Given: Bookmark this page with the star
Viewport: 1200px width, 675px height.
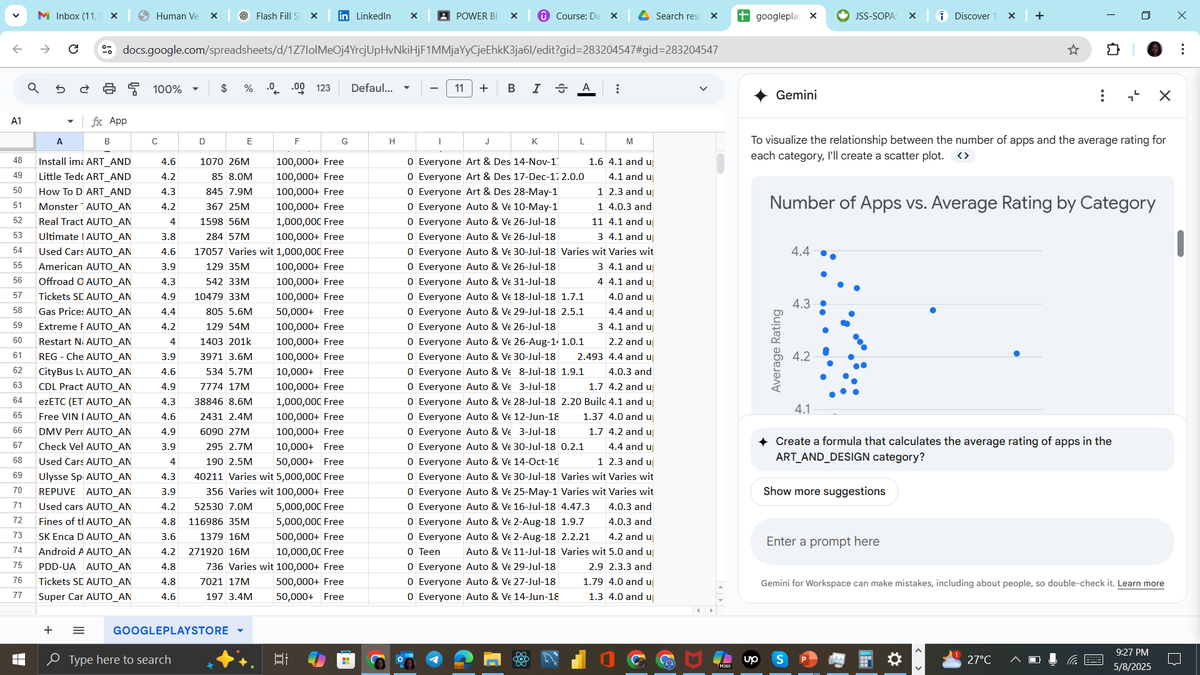Looking at the screenshot, I should click(1073, 49).
